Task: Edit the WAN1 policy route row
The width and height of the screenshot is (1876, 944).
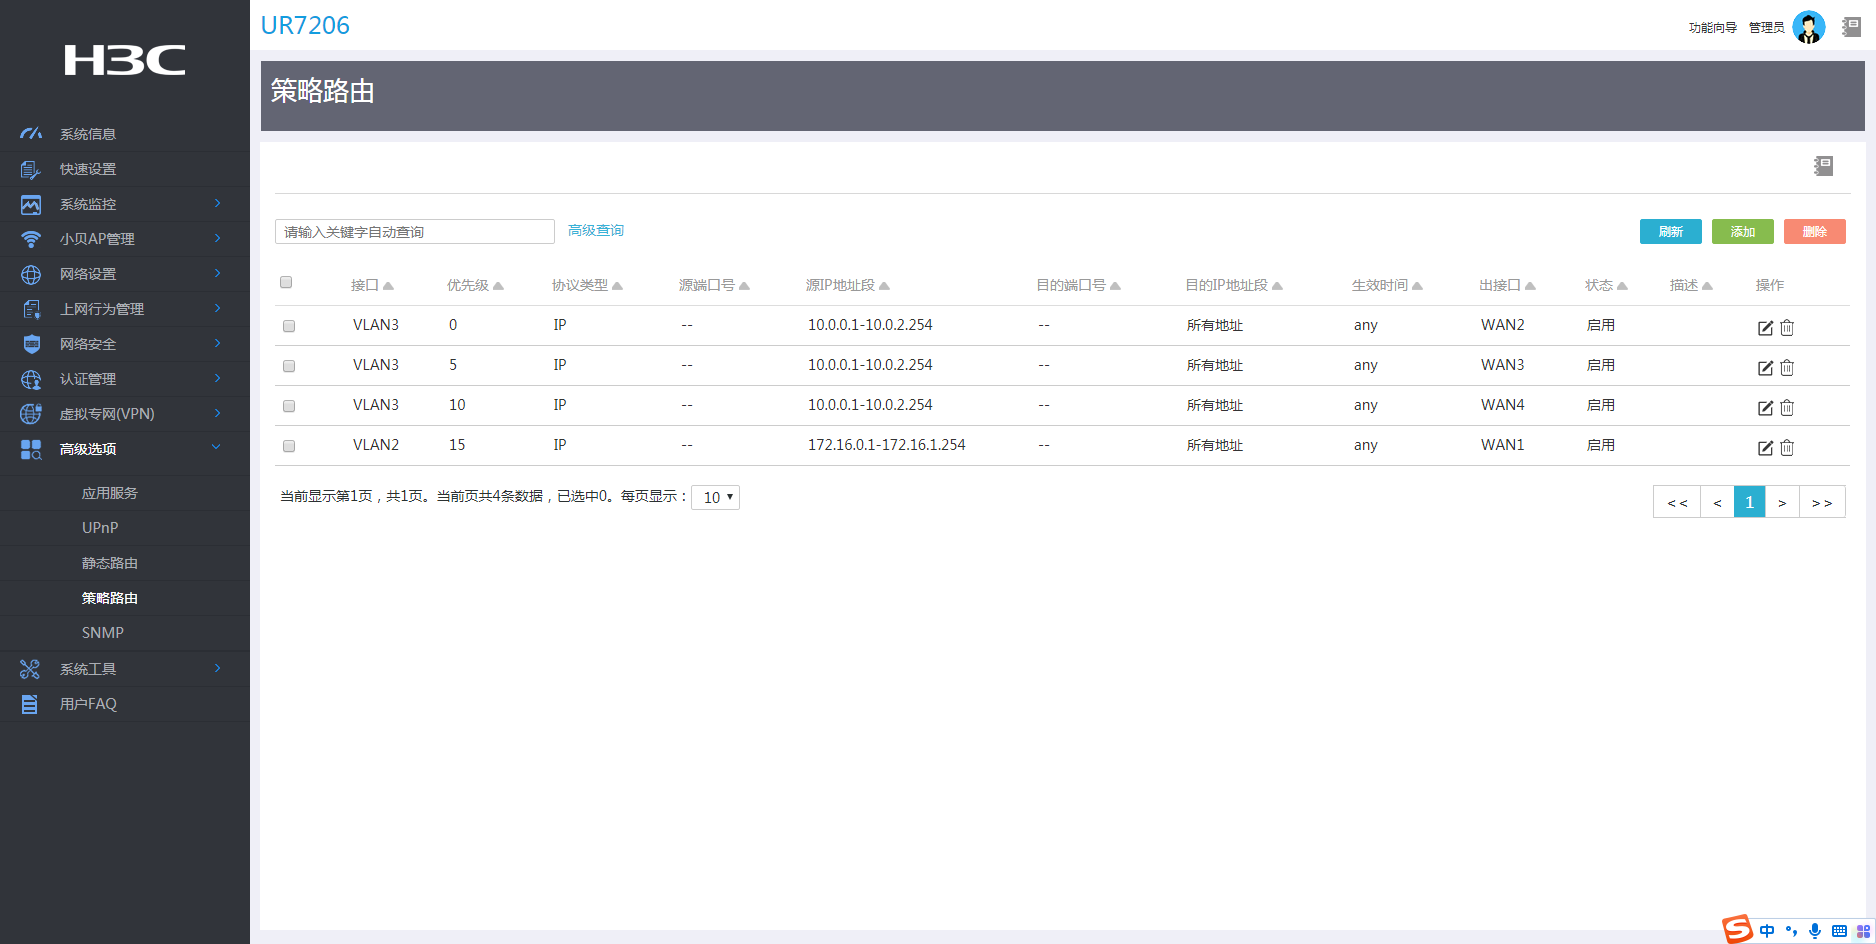Action: 1765,447
